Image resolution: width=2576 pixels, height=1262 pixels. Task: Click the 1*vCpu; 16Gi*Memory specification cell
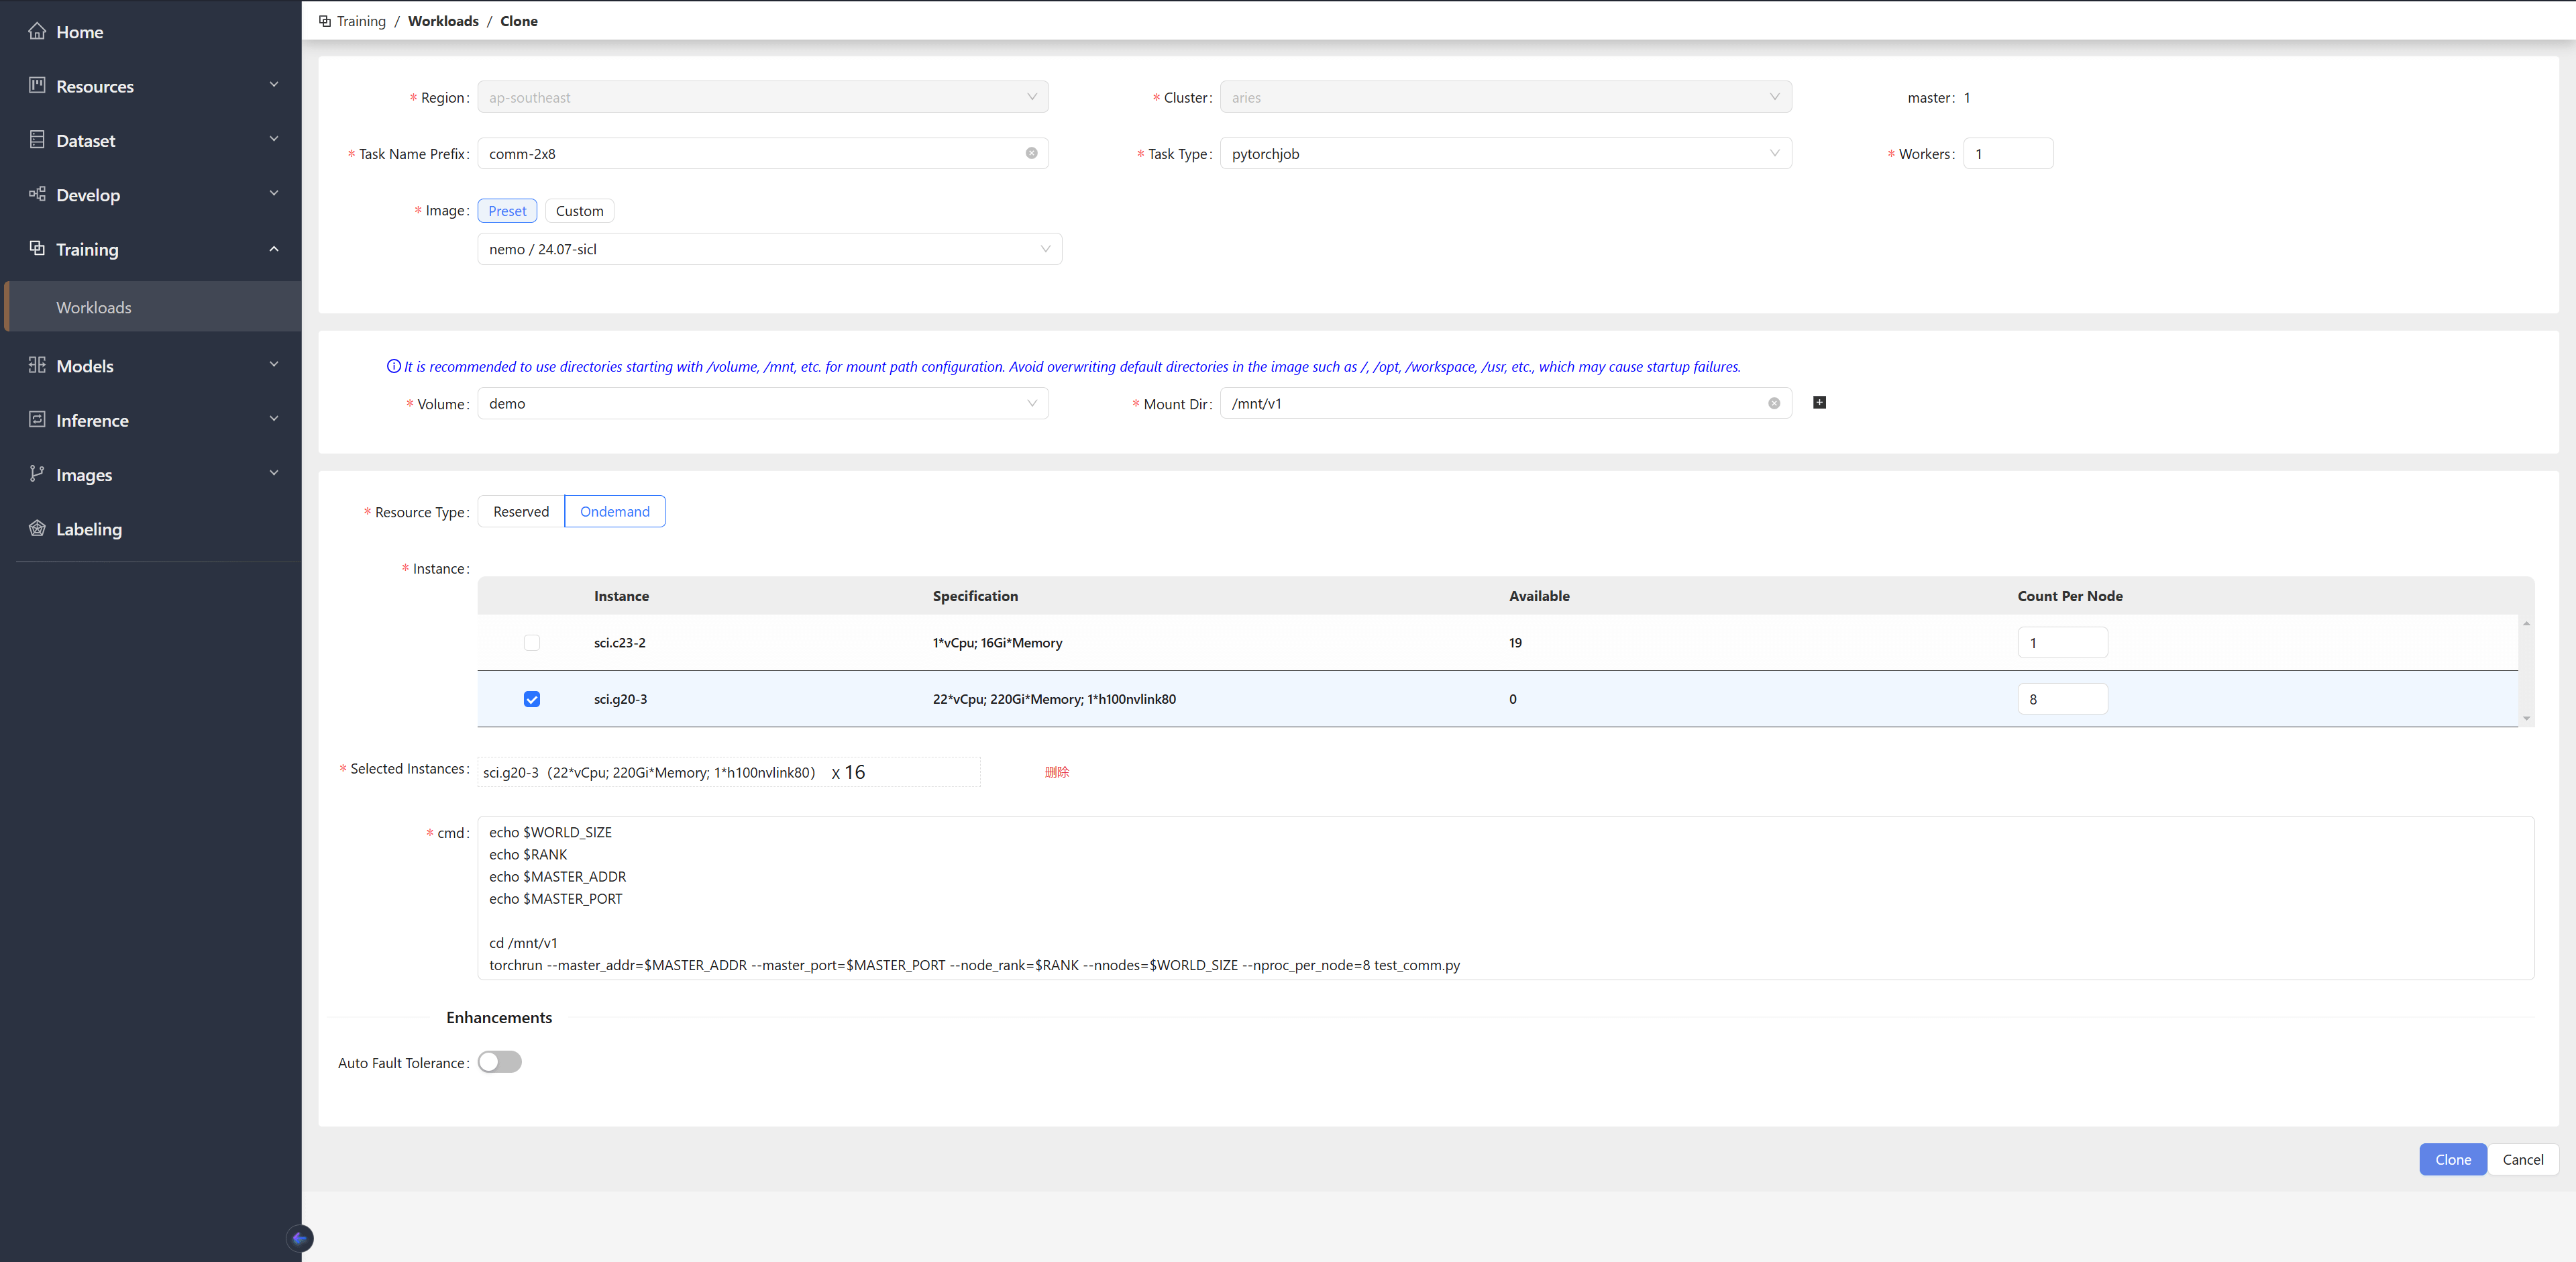pyautogui.click(x=997, y=643)
